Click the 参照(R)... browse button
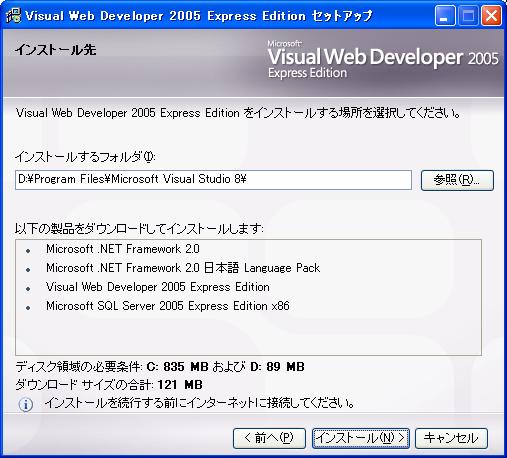 click(457, 180)
